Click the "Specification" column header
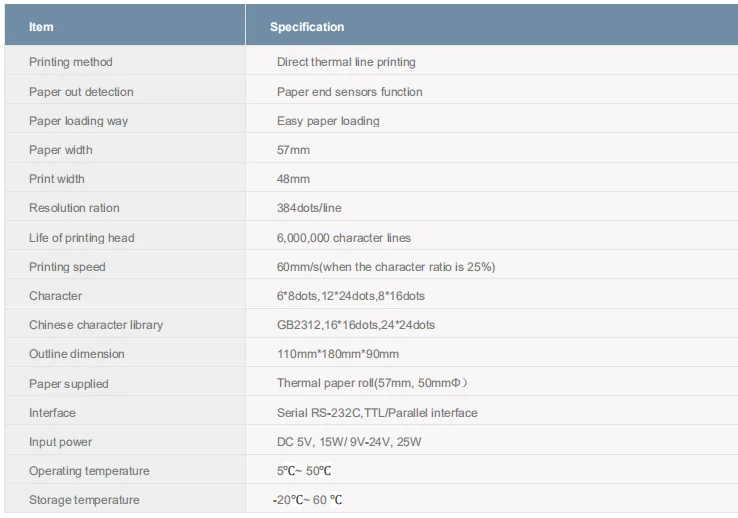The image size is (738, 518). click(307, 27)
